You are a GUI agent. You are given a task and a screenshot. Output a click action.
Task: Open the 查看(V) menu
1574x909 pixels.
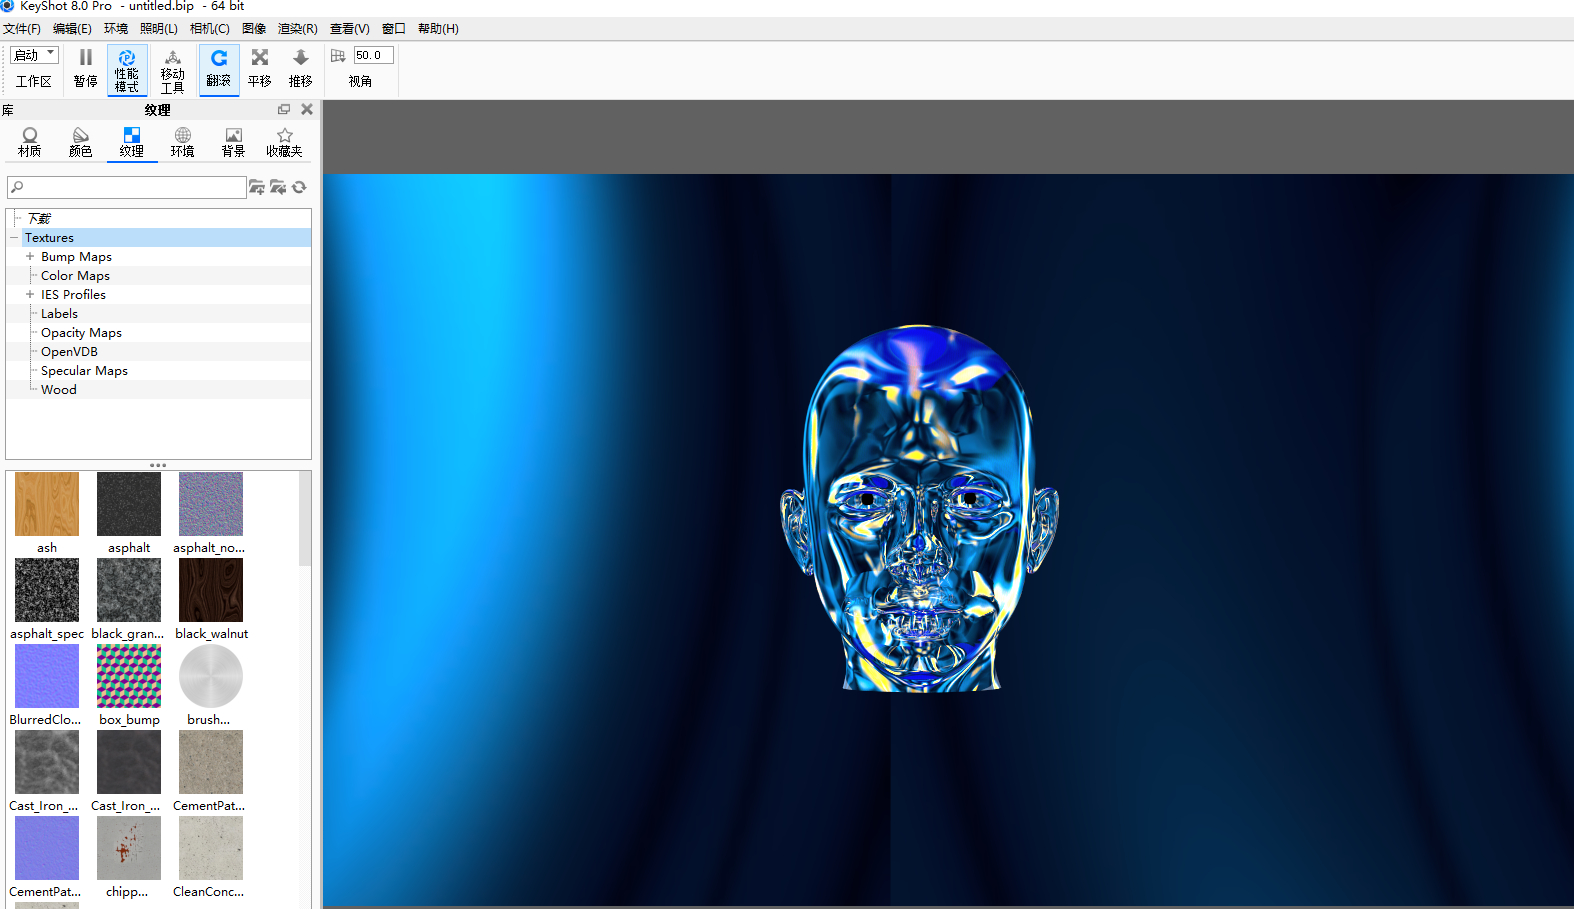click(350, 29)
